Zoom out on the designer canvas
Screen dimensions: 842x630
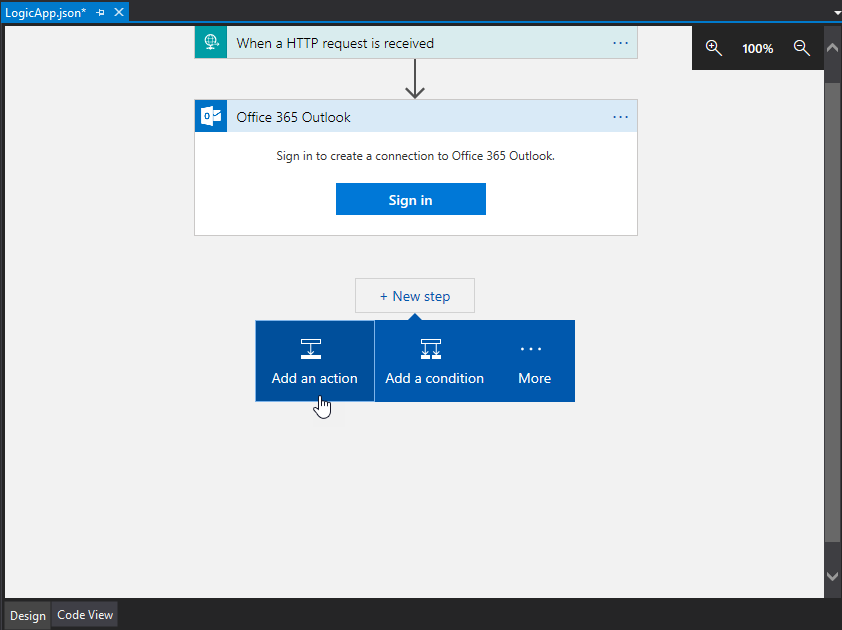tap(801, 48)
